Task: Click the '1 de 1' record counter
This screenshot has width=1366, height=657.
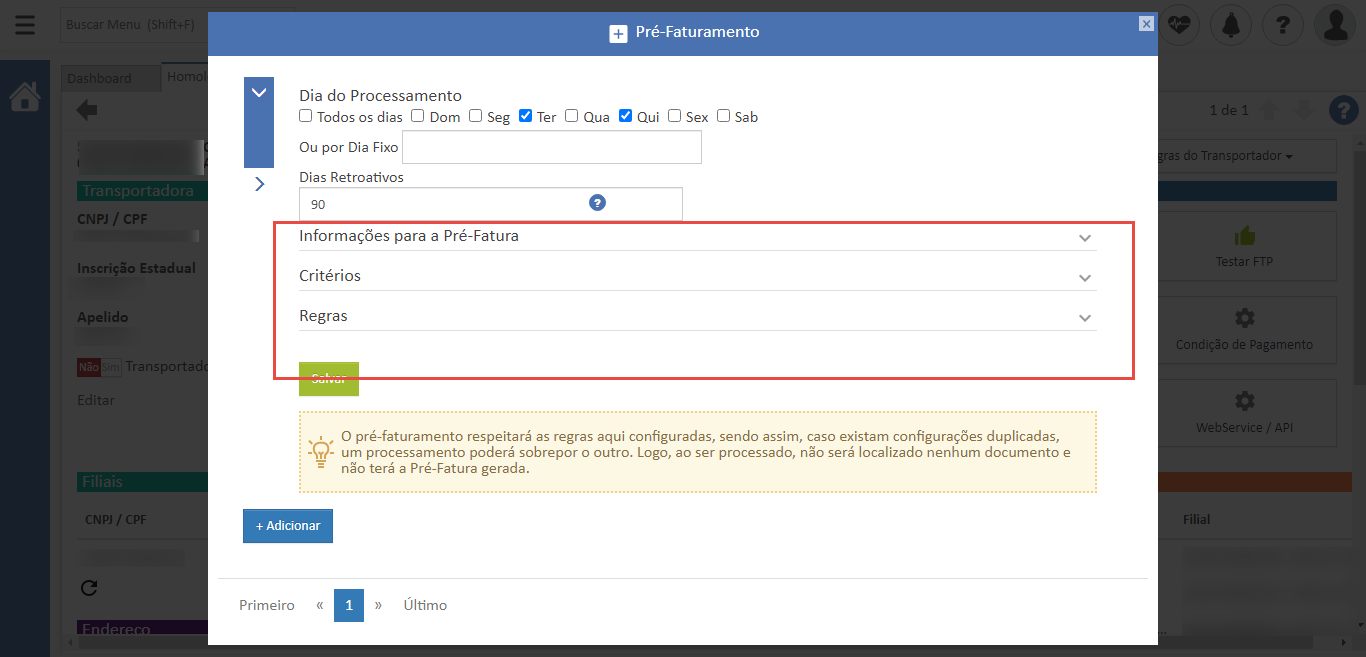Action: click(x=1229, y=110)
